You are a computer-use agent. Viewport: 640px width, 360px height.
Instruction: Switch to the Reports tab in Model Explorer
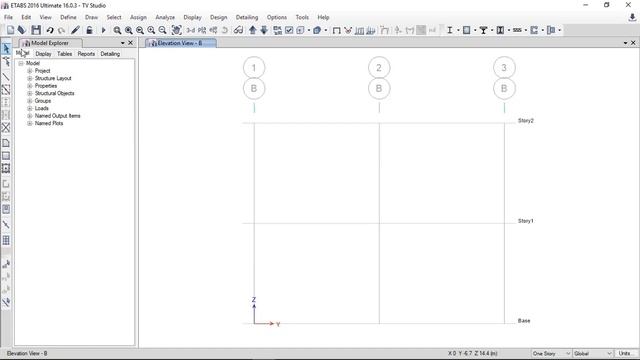(x=86, y=54)
